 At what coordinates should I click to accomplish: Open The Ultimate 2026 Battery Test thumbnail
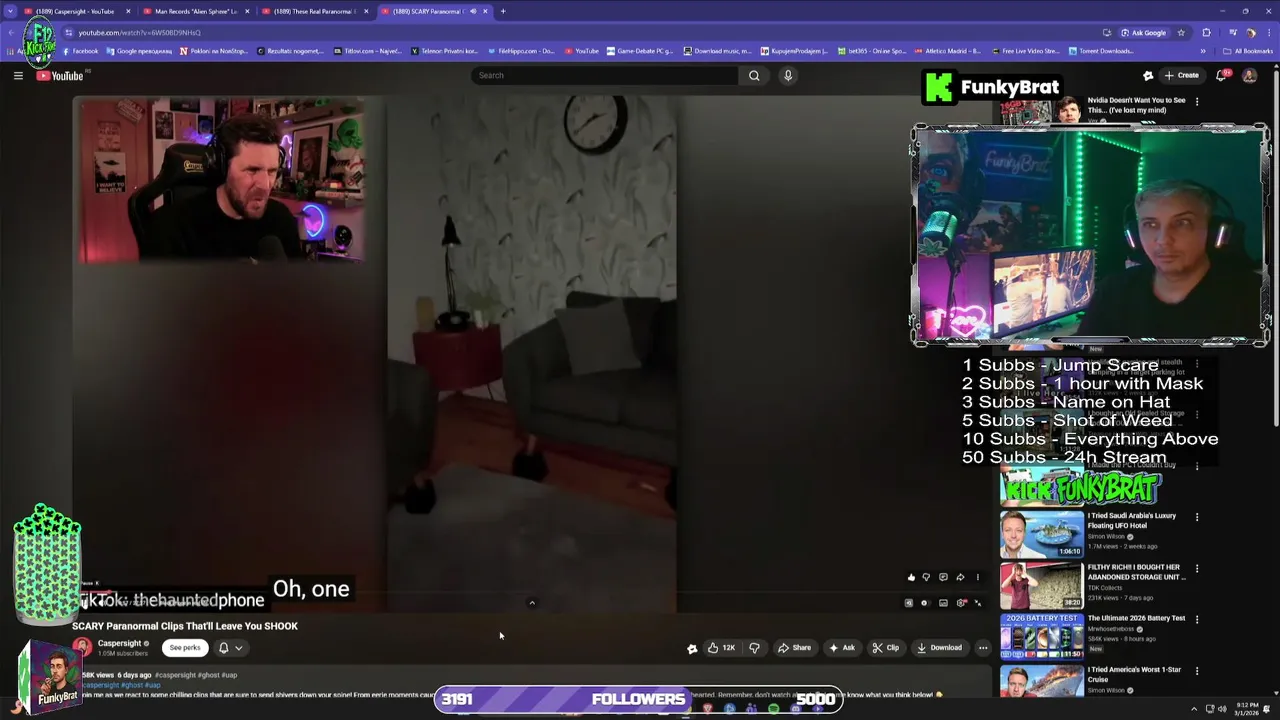click(1042, 636)
